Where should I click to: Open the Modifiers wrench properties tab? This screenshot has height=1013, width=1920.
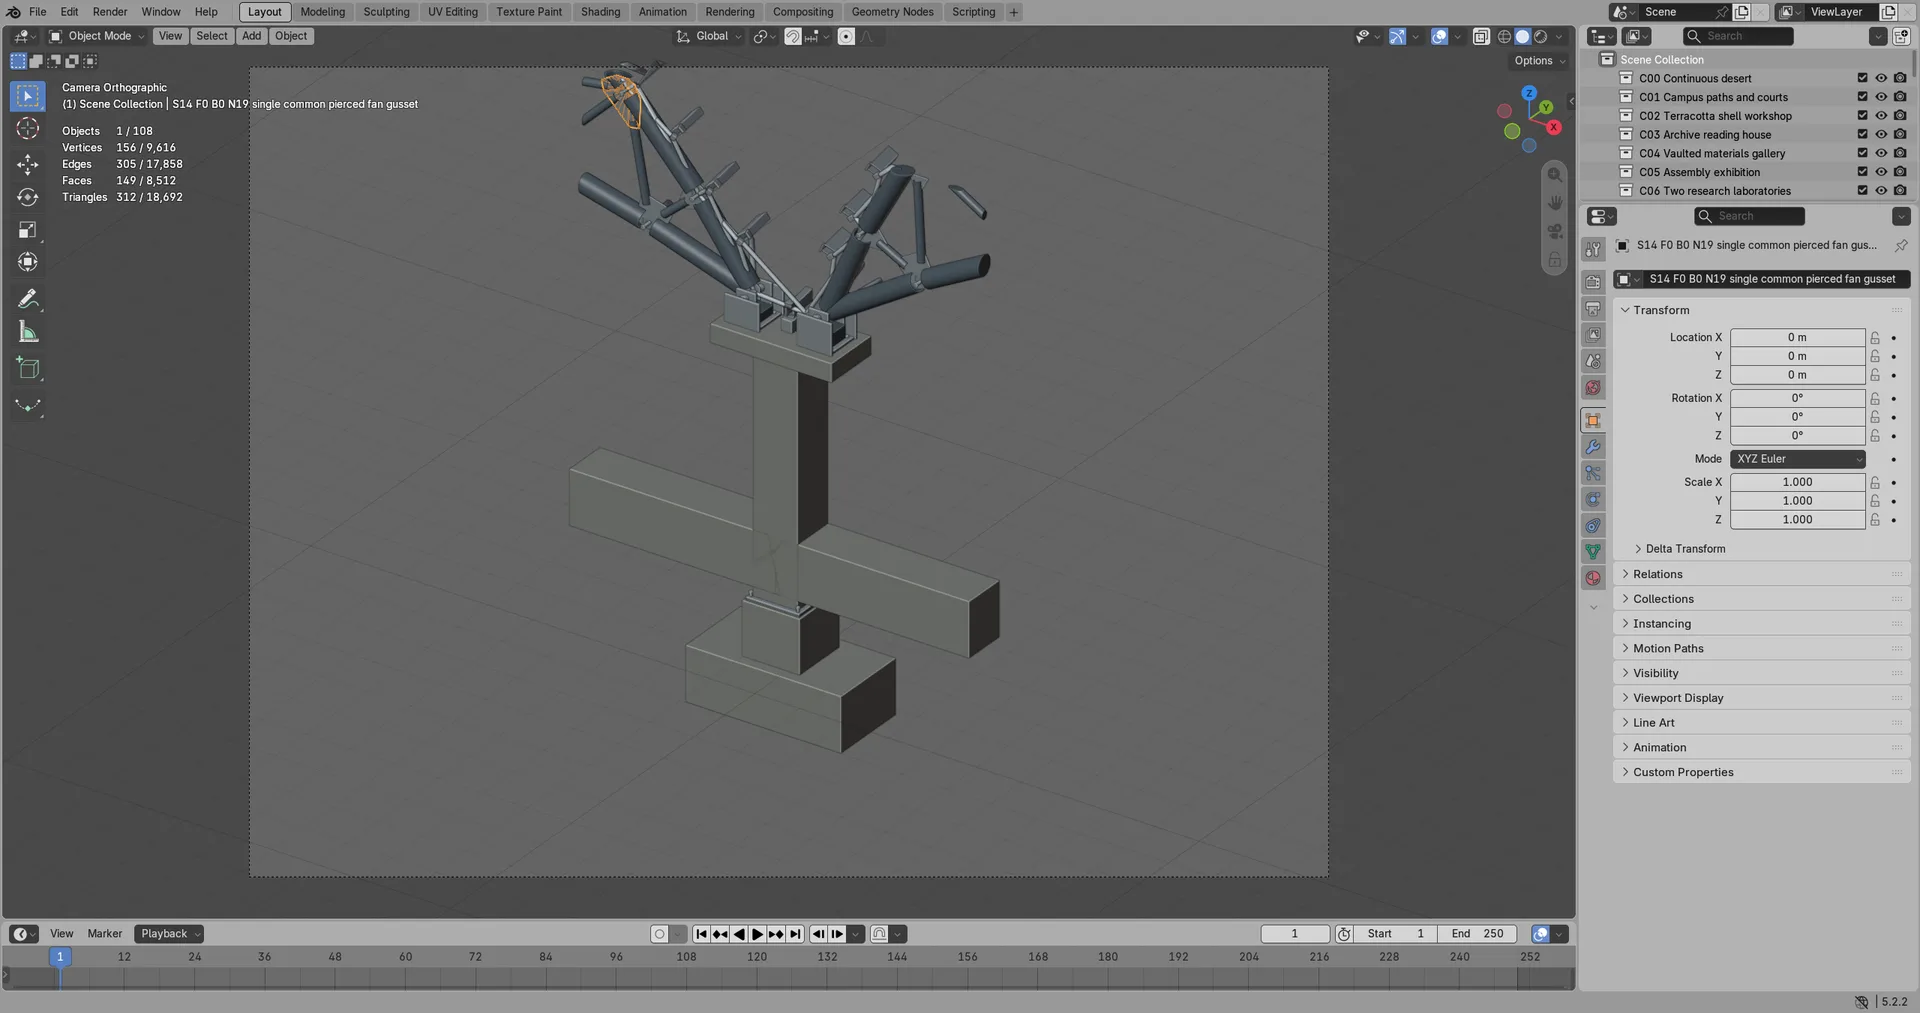coord(1593,447)
